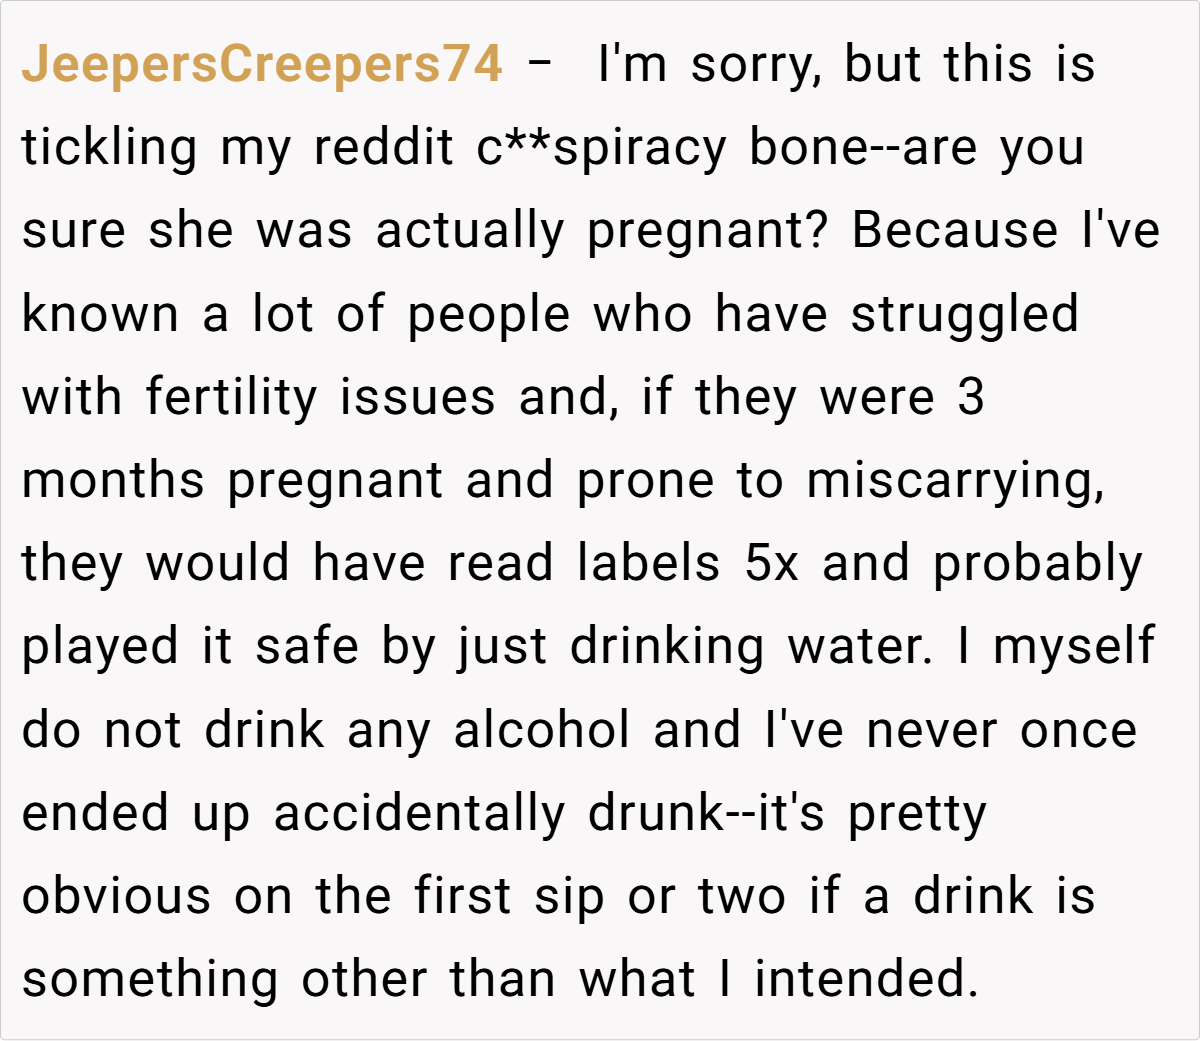Click the final word "intended"
The image size is (1200, 1041).
(865, 978)
